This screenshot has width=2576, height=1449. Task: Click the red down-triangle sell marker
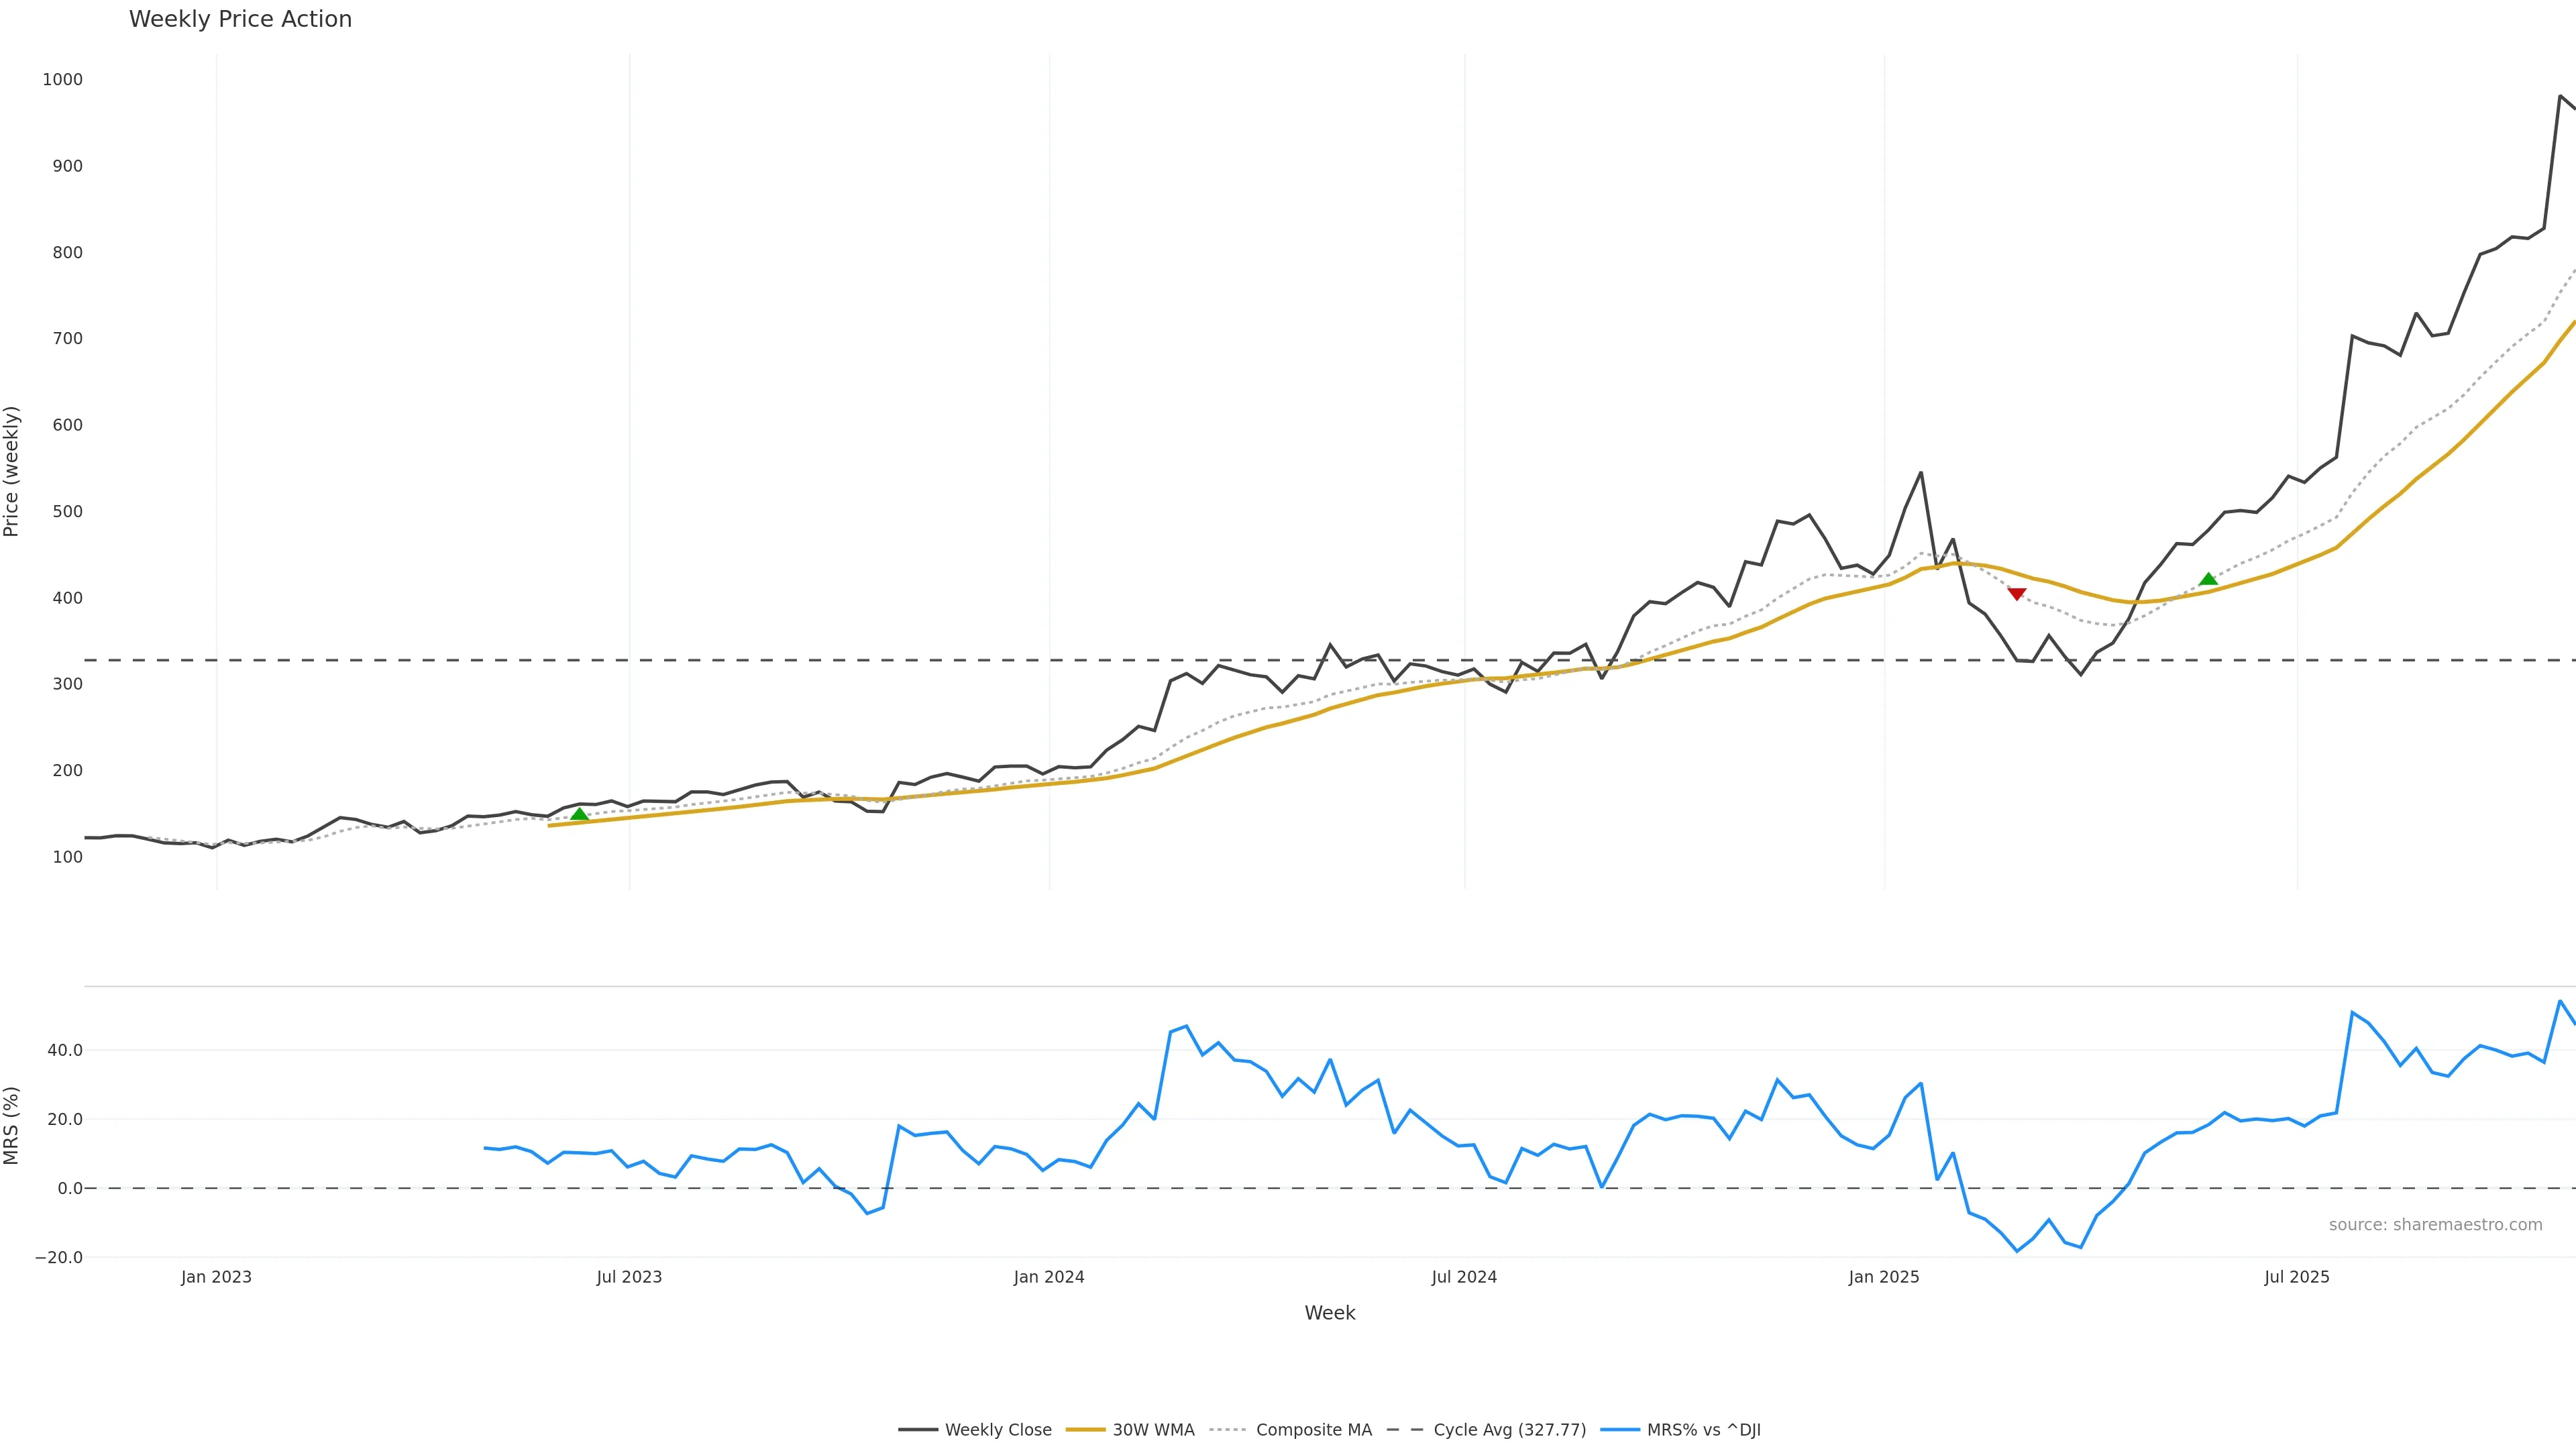2016,594
